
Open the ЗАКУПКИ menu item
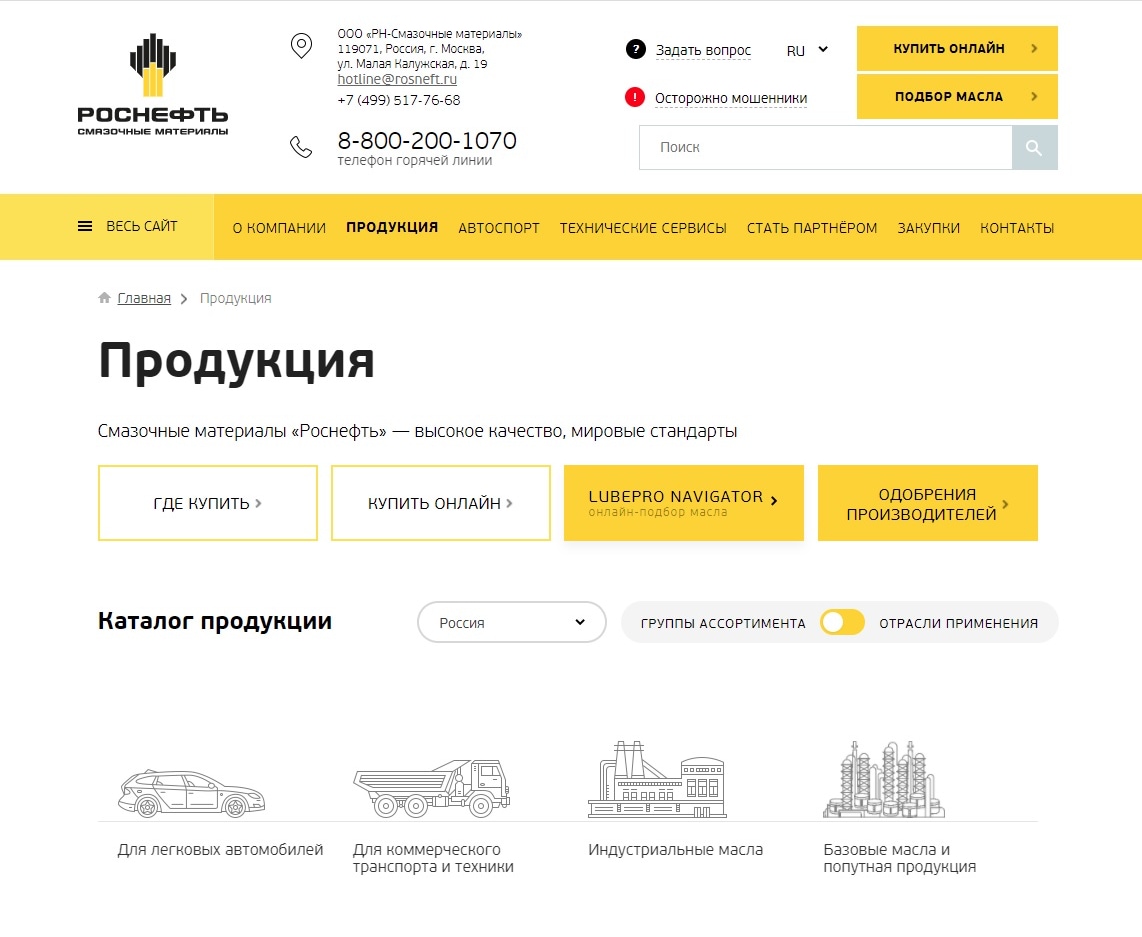(x=929, y=228)
